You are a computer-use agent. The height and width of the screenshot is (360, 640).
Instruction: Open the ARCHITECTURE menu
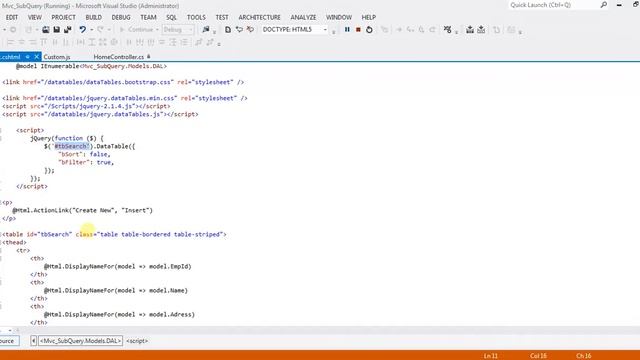(x=260, y=17)
